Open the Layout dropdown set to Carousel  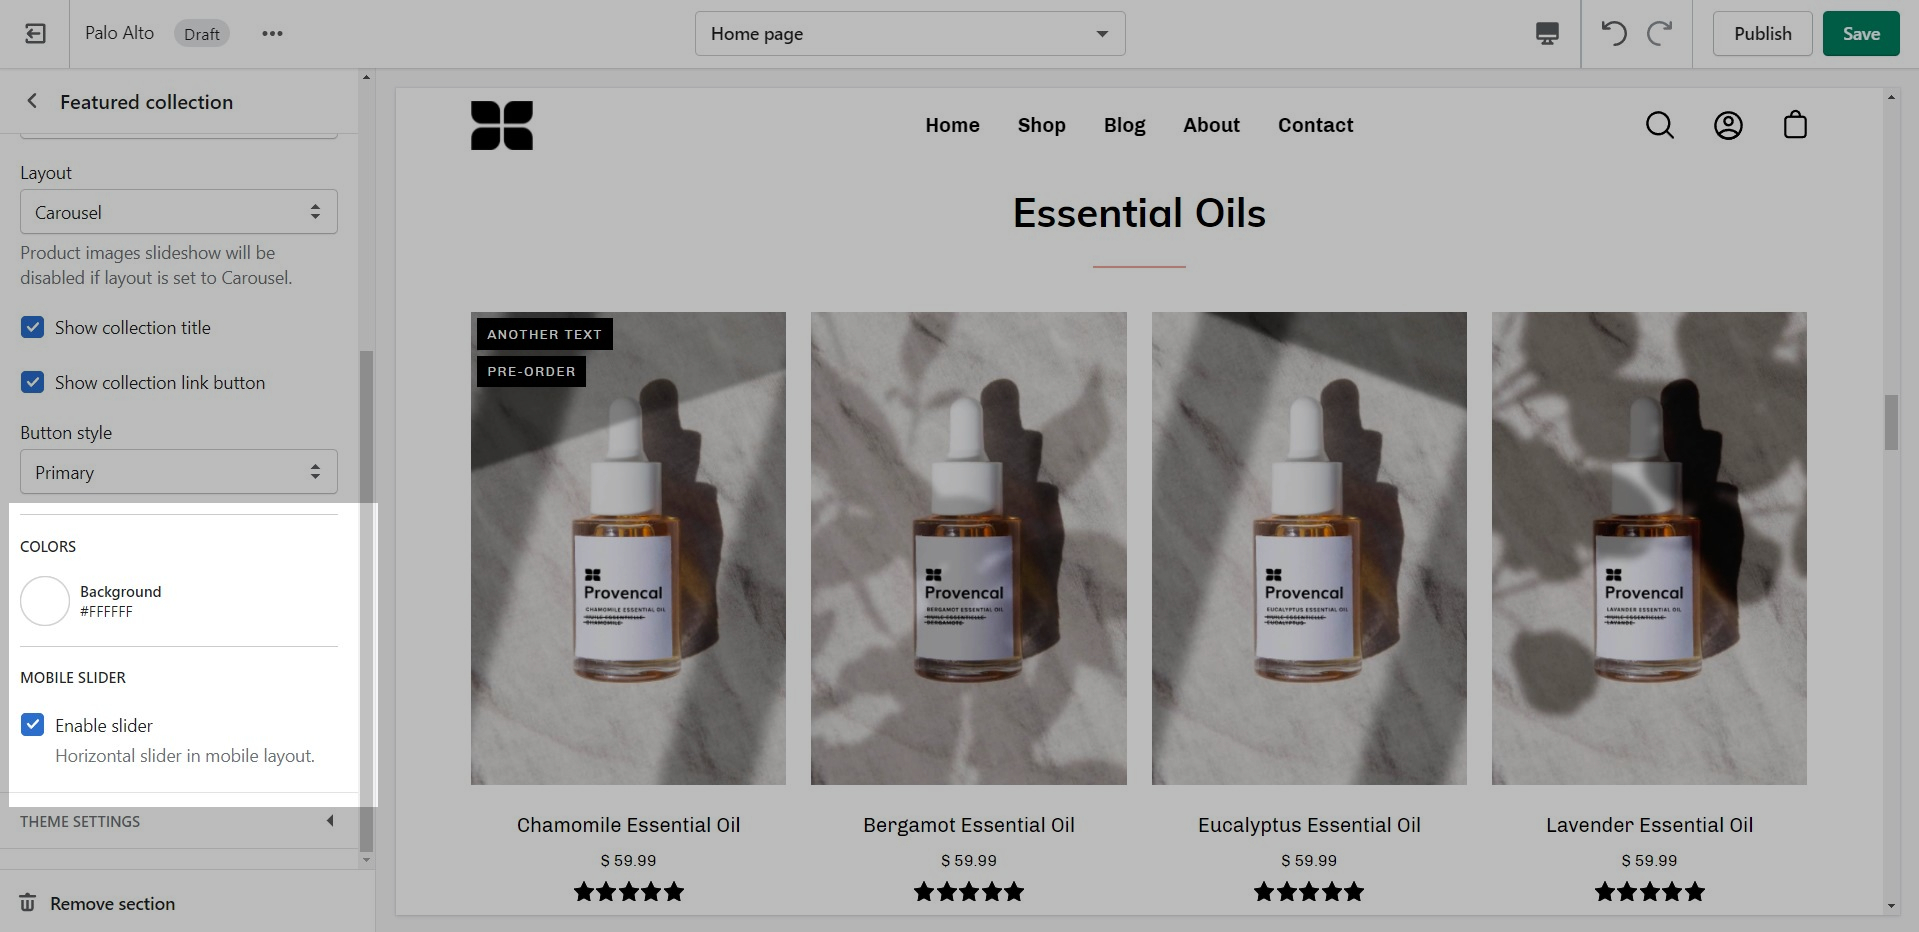tap(179, 212)
